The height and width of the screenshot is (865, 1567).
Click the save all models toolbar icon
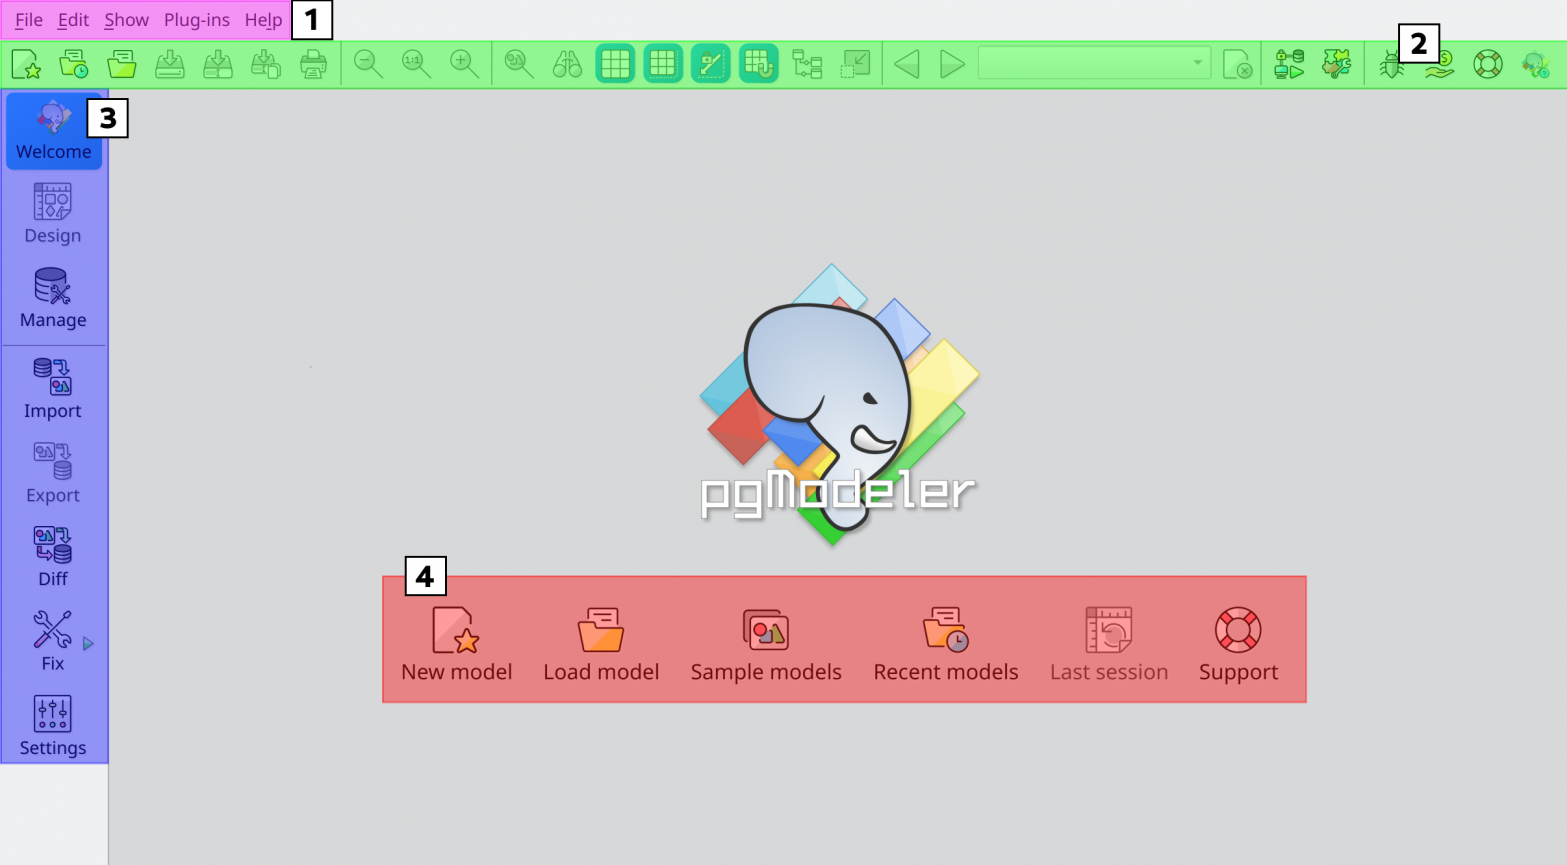tap(266, 64)
